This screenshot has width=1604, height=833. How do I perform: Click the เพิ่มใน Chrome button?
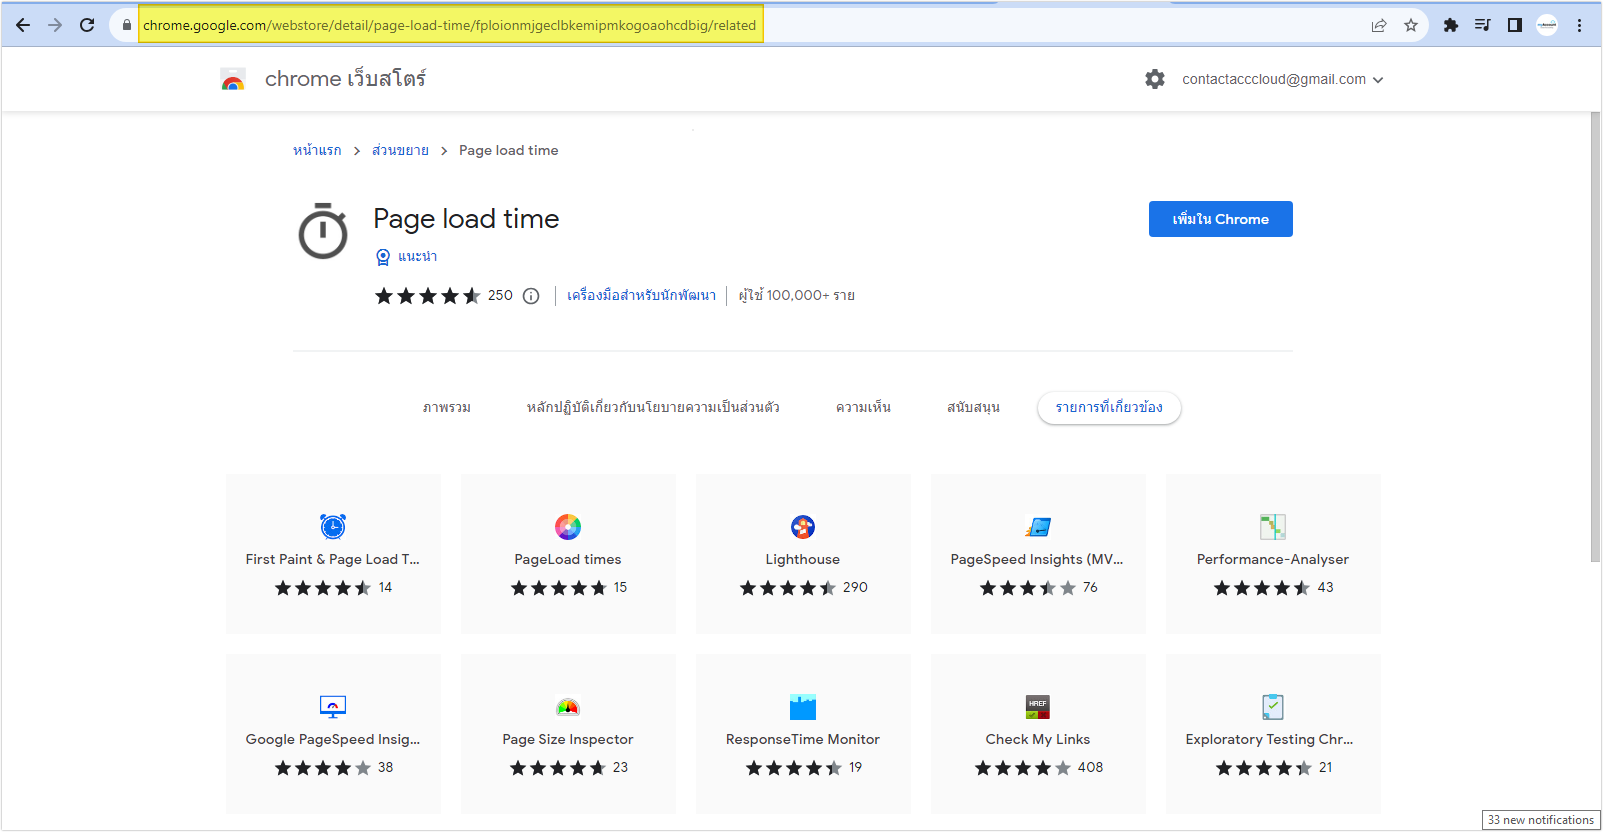(x=1220, y=219)
